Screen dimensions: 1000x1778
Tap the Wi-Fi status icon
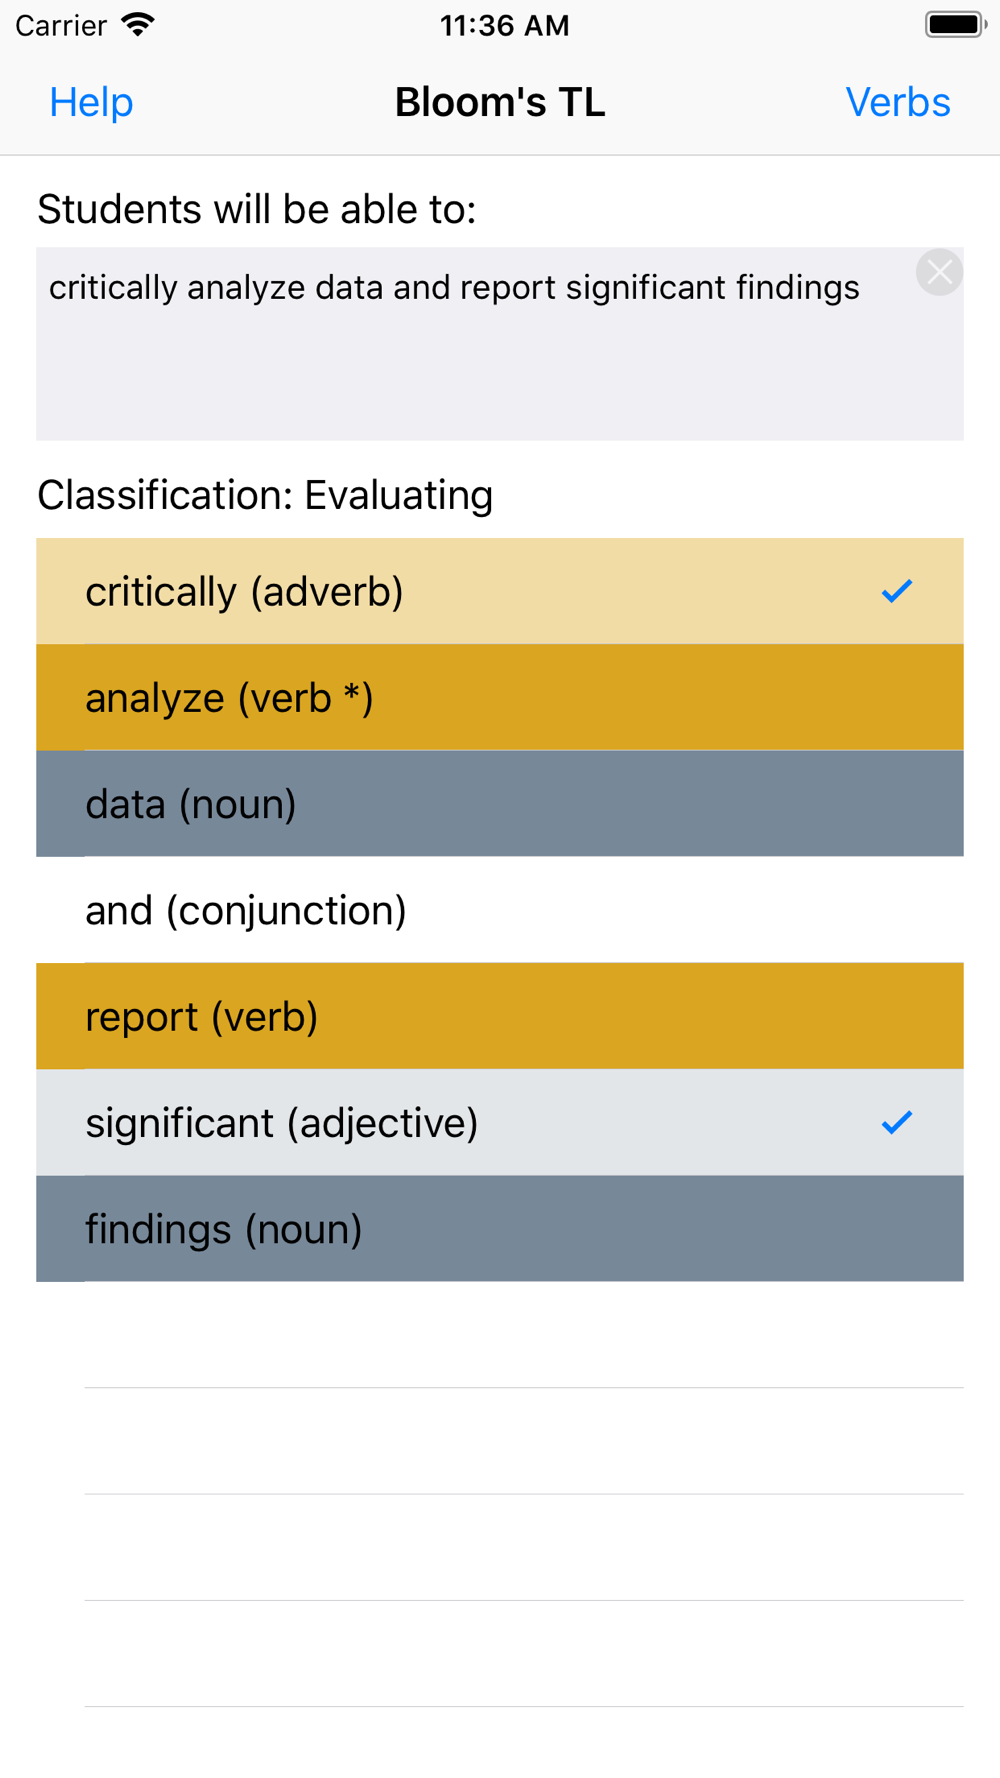click(x=138, y=25)
